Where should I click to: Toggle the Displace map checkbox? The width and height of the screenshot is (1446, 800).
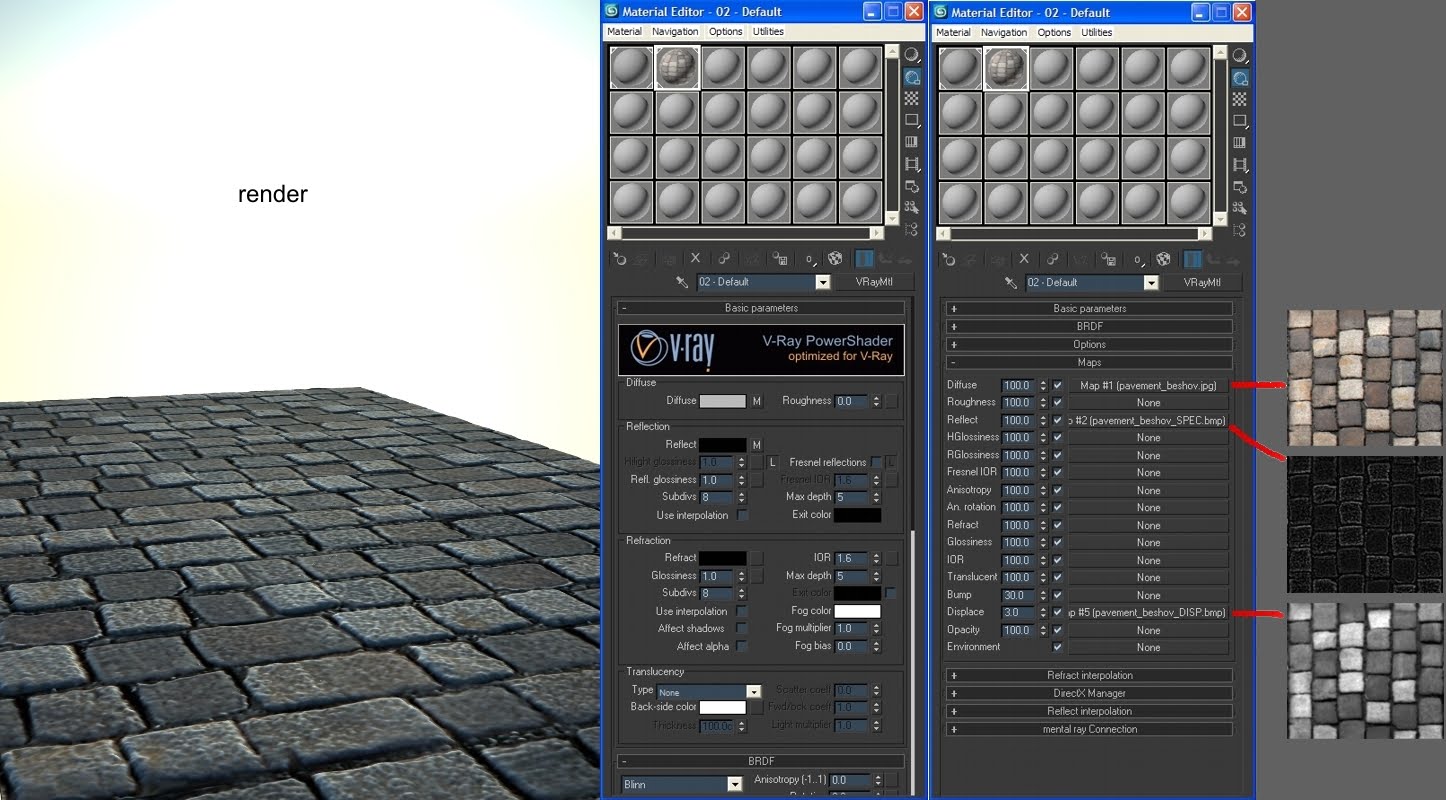point(1057,612)
